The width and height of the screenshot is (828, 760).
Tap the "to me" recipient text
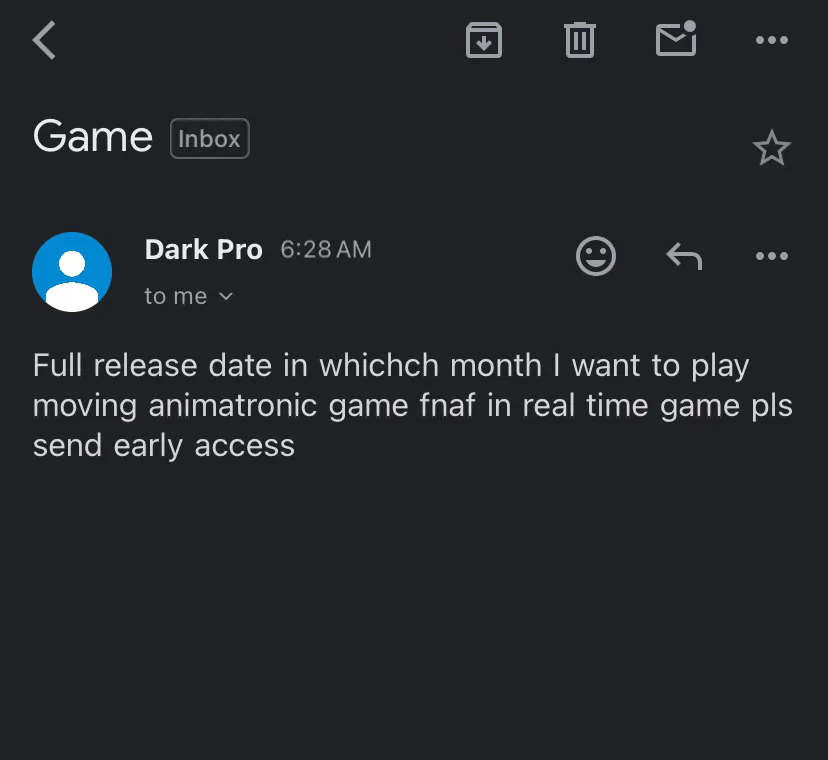click(175, 296)
